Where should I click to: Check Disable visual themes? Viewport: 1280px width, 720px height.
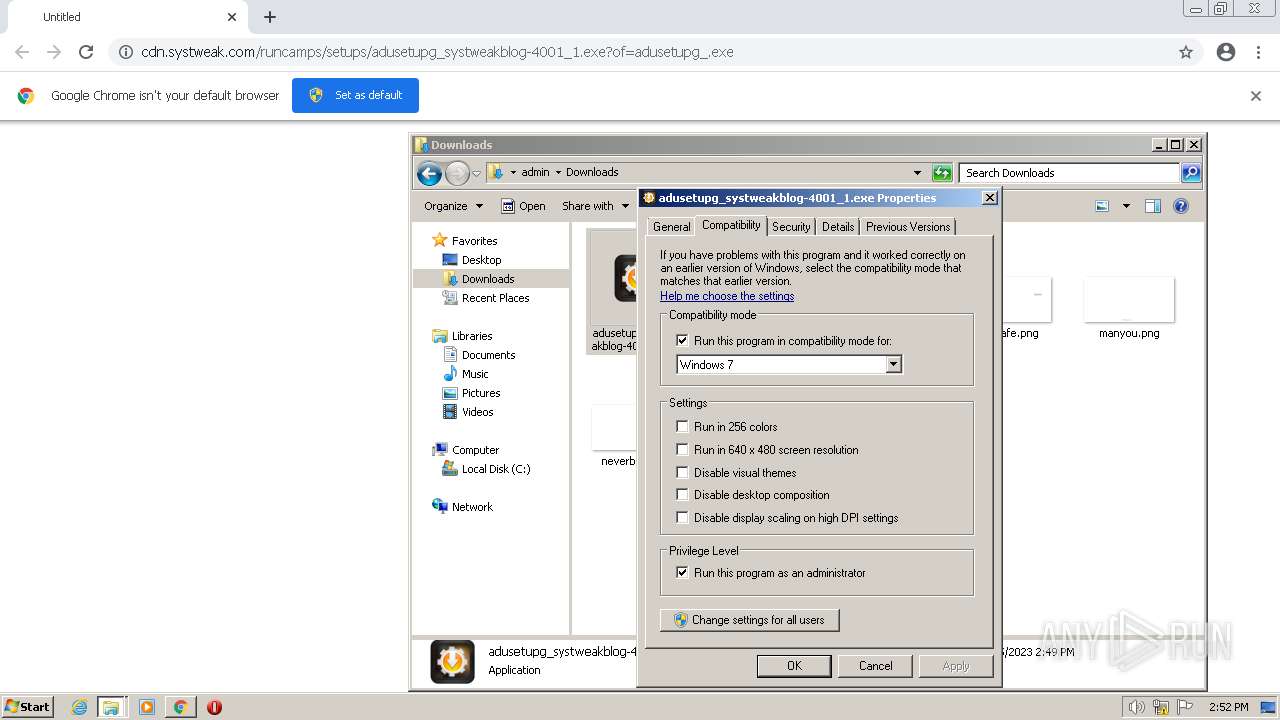click(x=683, y=473)
